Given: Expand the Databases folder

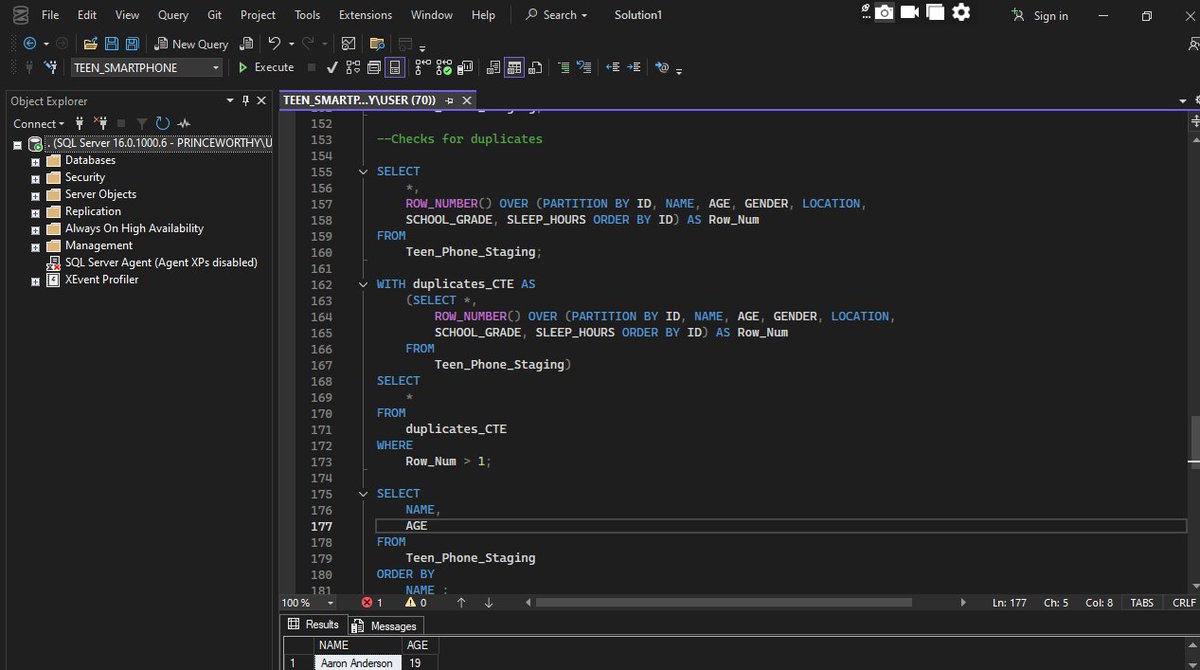Looking at the screenshot, I should (x=36, y=161).
